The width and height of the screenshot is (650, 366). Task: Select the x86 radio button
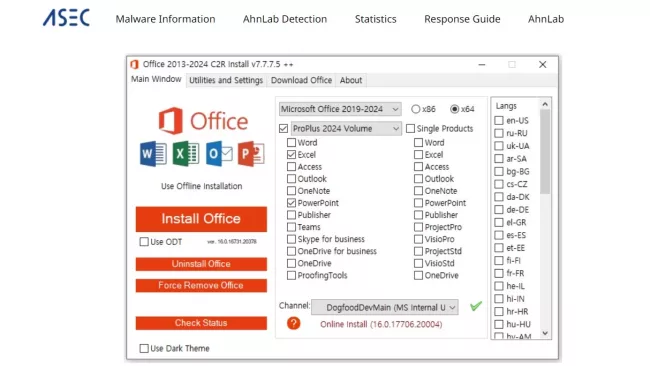coord(416,109)
